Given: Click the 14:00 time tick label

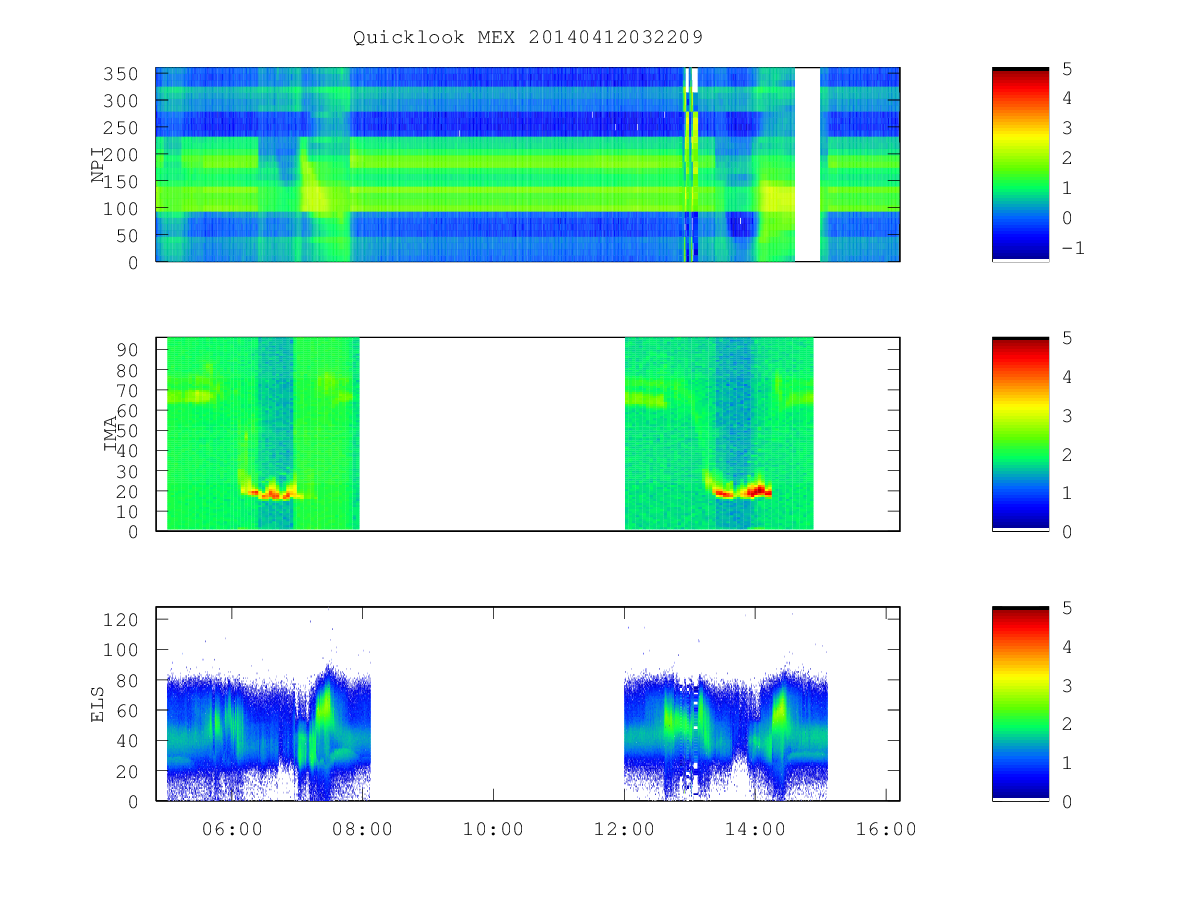Looking at the screenshot, I should click(x=756, y=828).
